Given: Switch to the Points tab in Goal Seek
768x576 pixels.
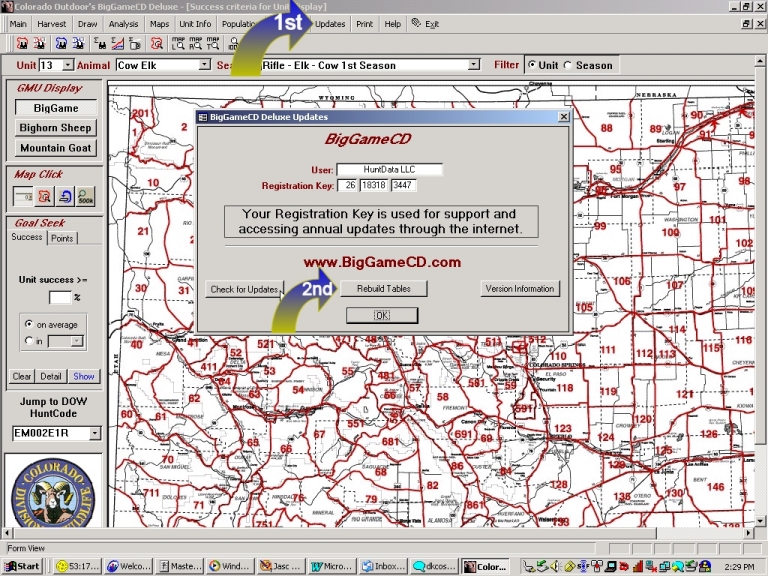Looking at the screenshot, I should pyautogui.click(x=62, y=238).
